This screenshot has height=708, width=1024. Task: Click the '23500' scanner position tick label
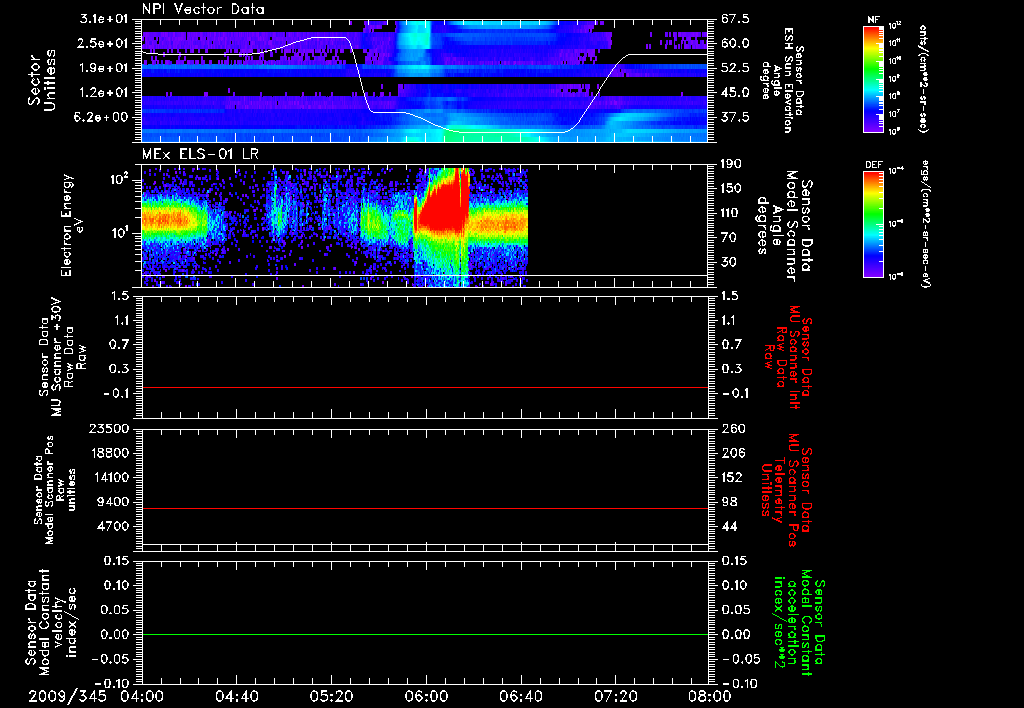click(x=110, y=429)
